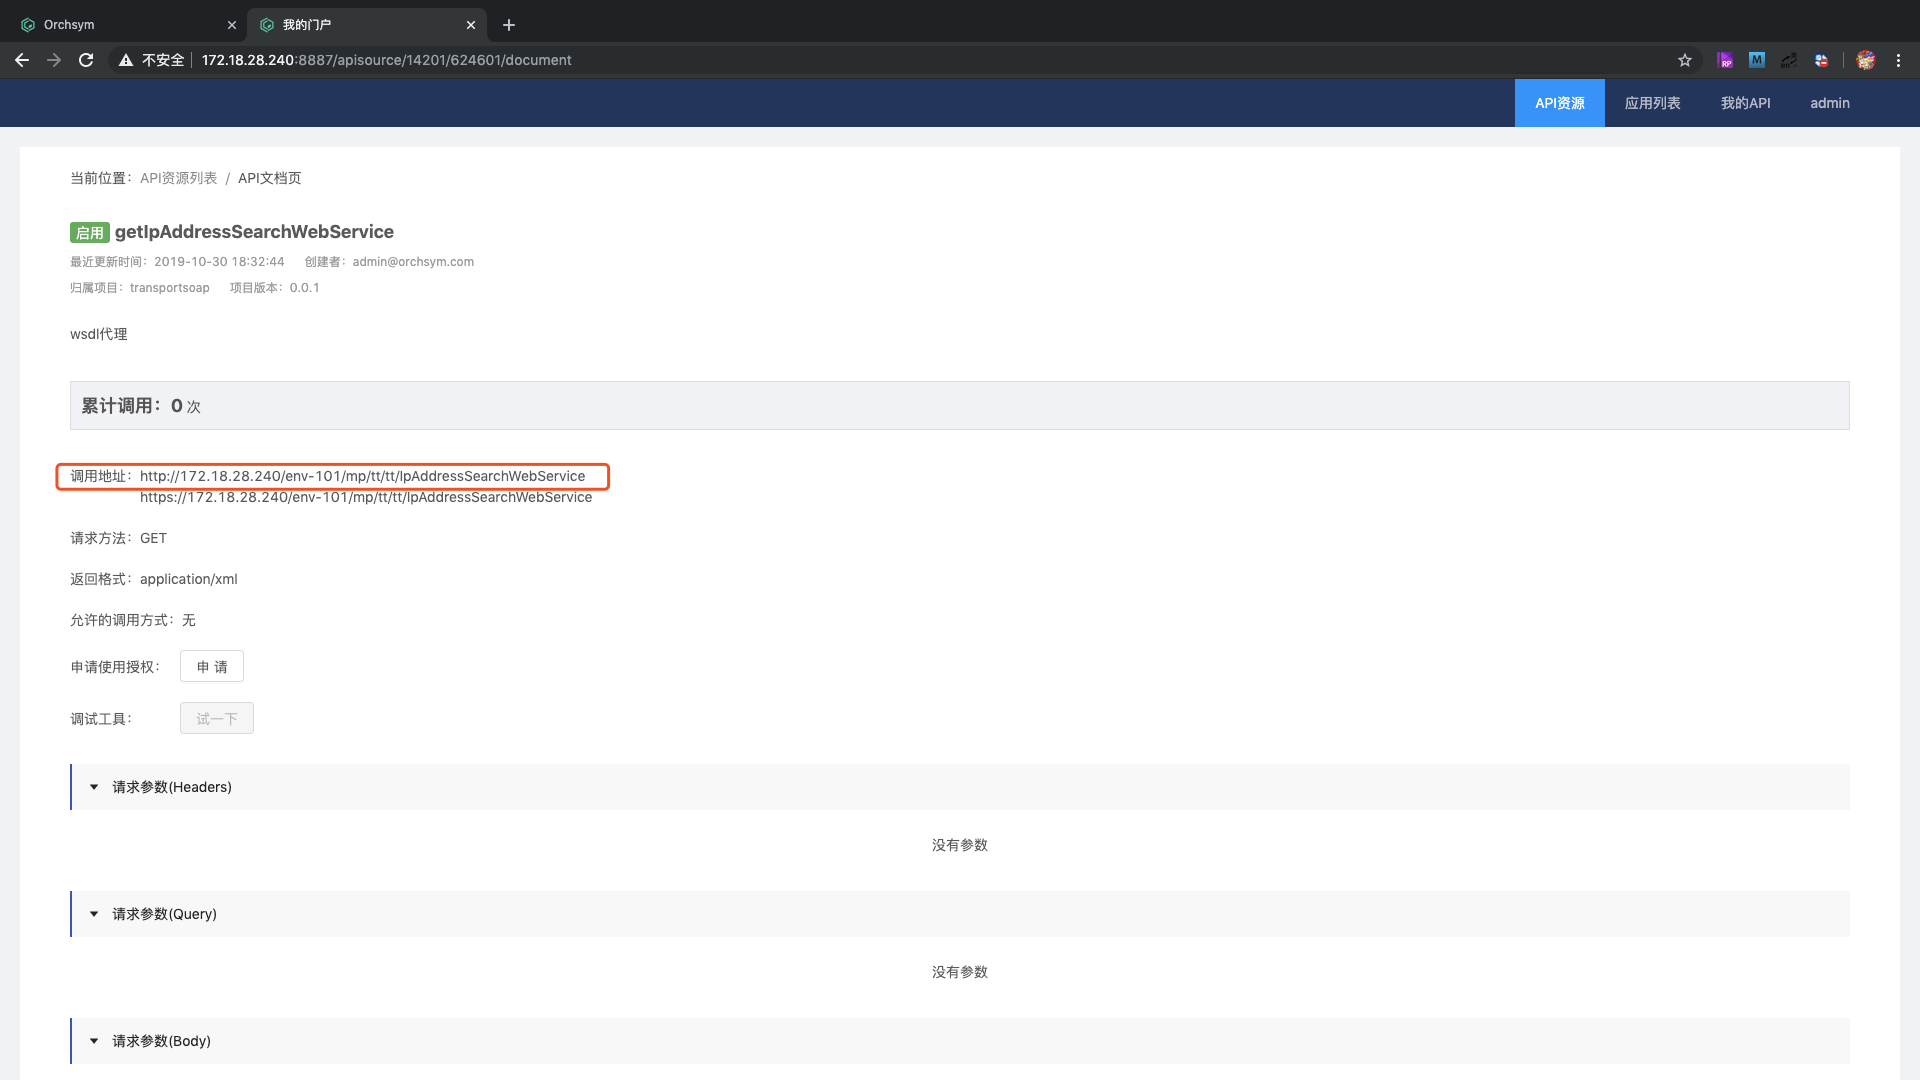The width and height of the screenshot is (1920, 1080).
Task: Open the purple RP extension icon
Action: coord(1725,60)
